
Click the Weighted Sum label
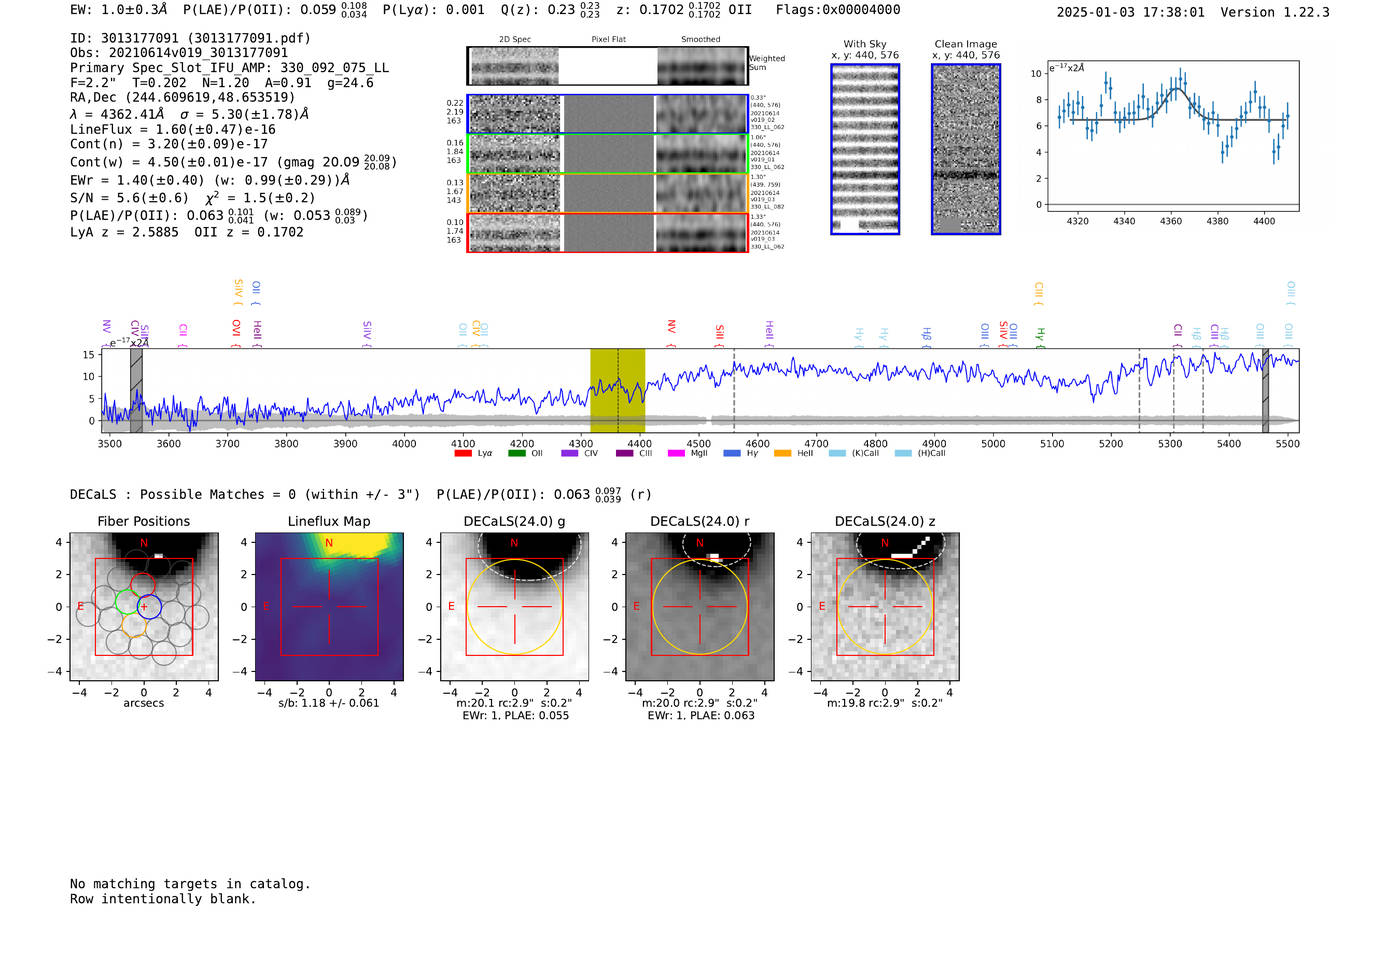pos(767,63)
